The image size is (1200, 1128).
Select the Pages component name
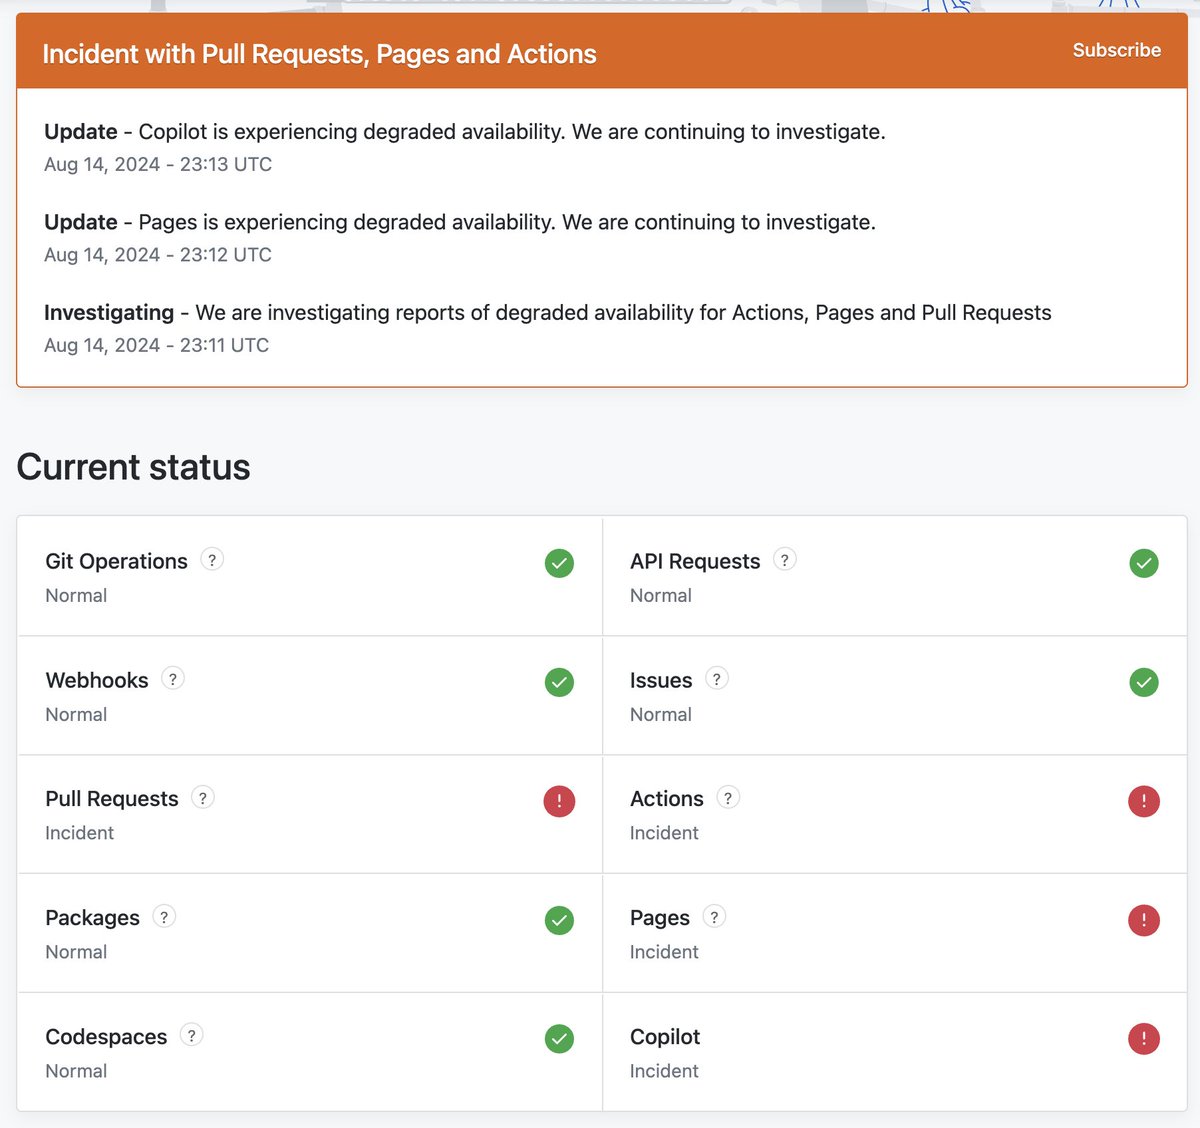[x=660, y=918]
